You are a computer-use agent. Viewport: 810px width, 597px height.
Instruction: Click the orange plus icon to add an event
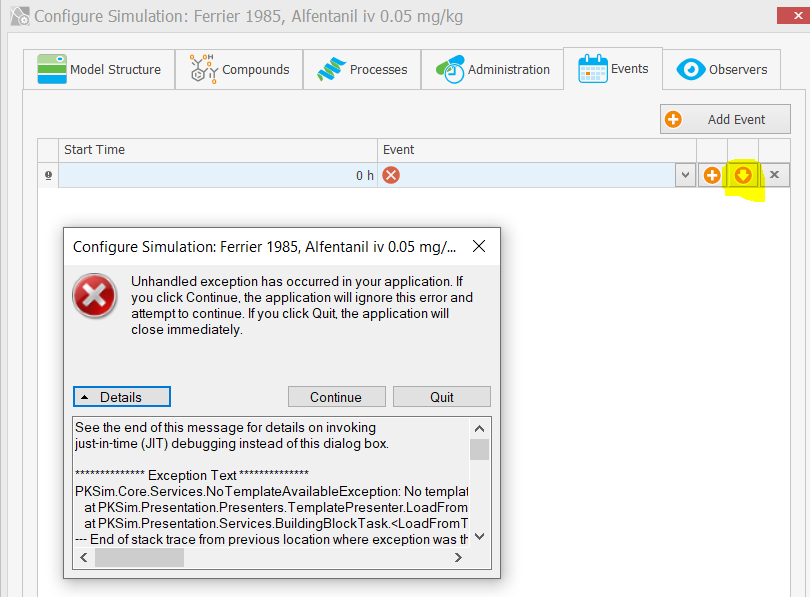[x=712, y=174]
